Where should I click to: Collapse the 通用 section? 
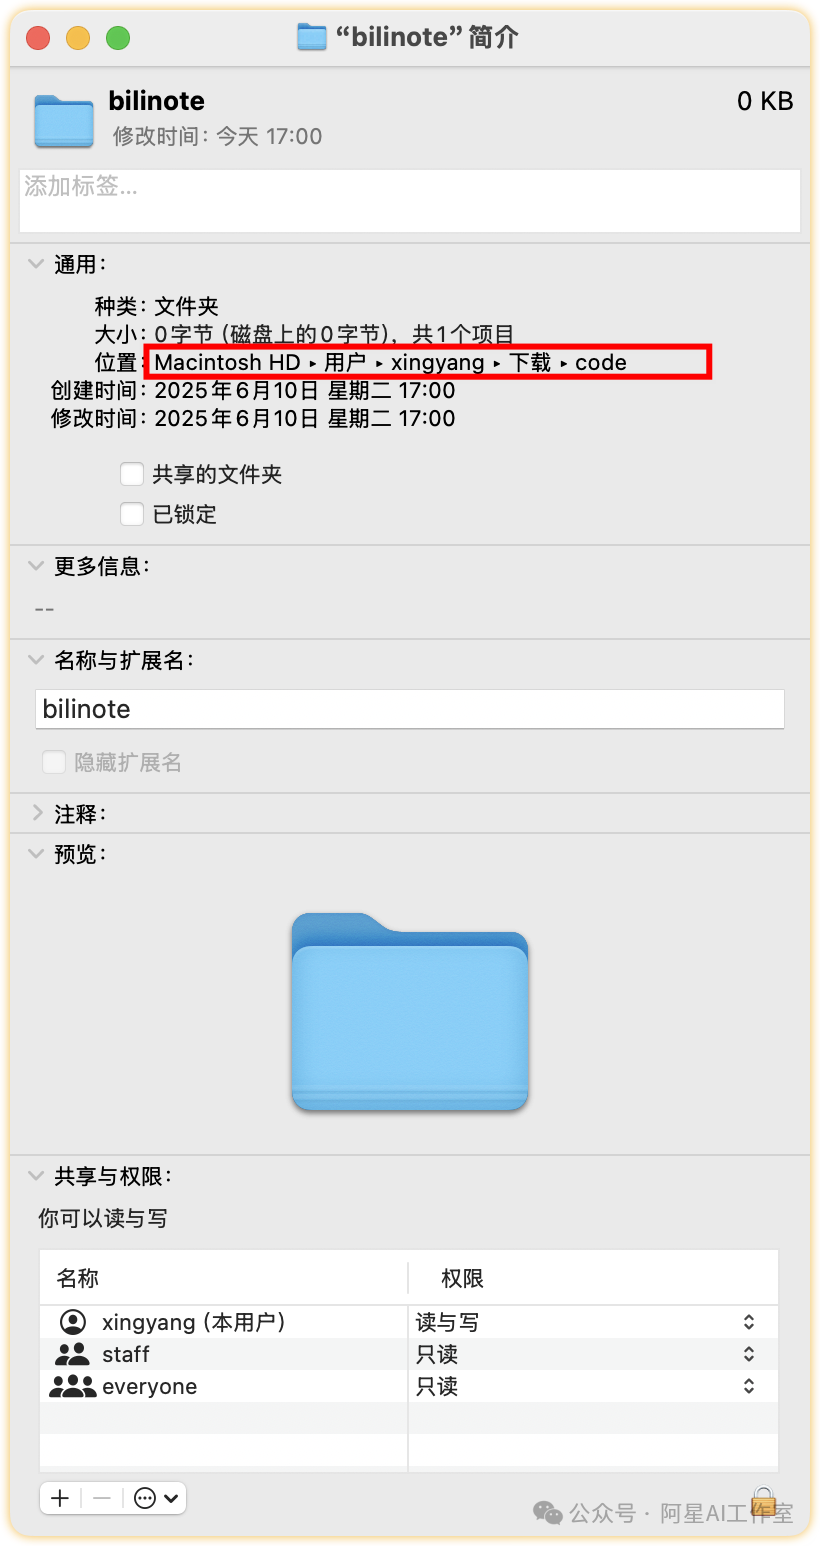[x=36, y=264]
